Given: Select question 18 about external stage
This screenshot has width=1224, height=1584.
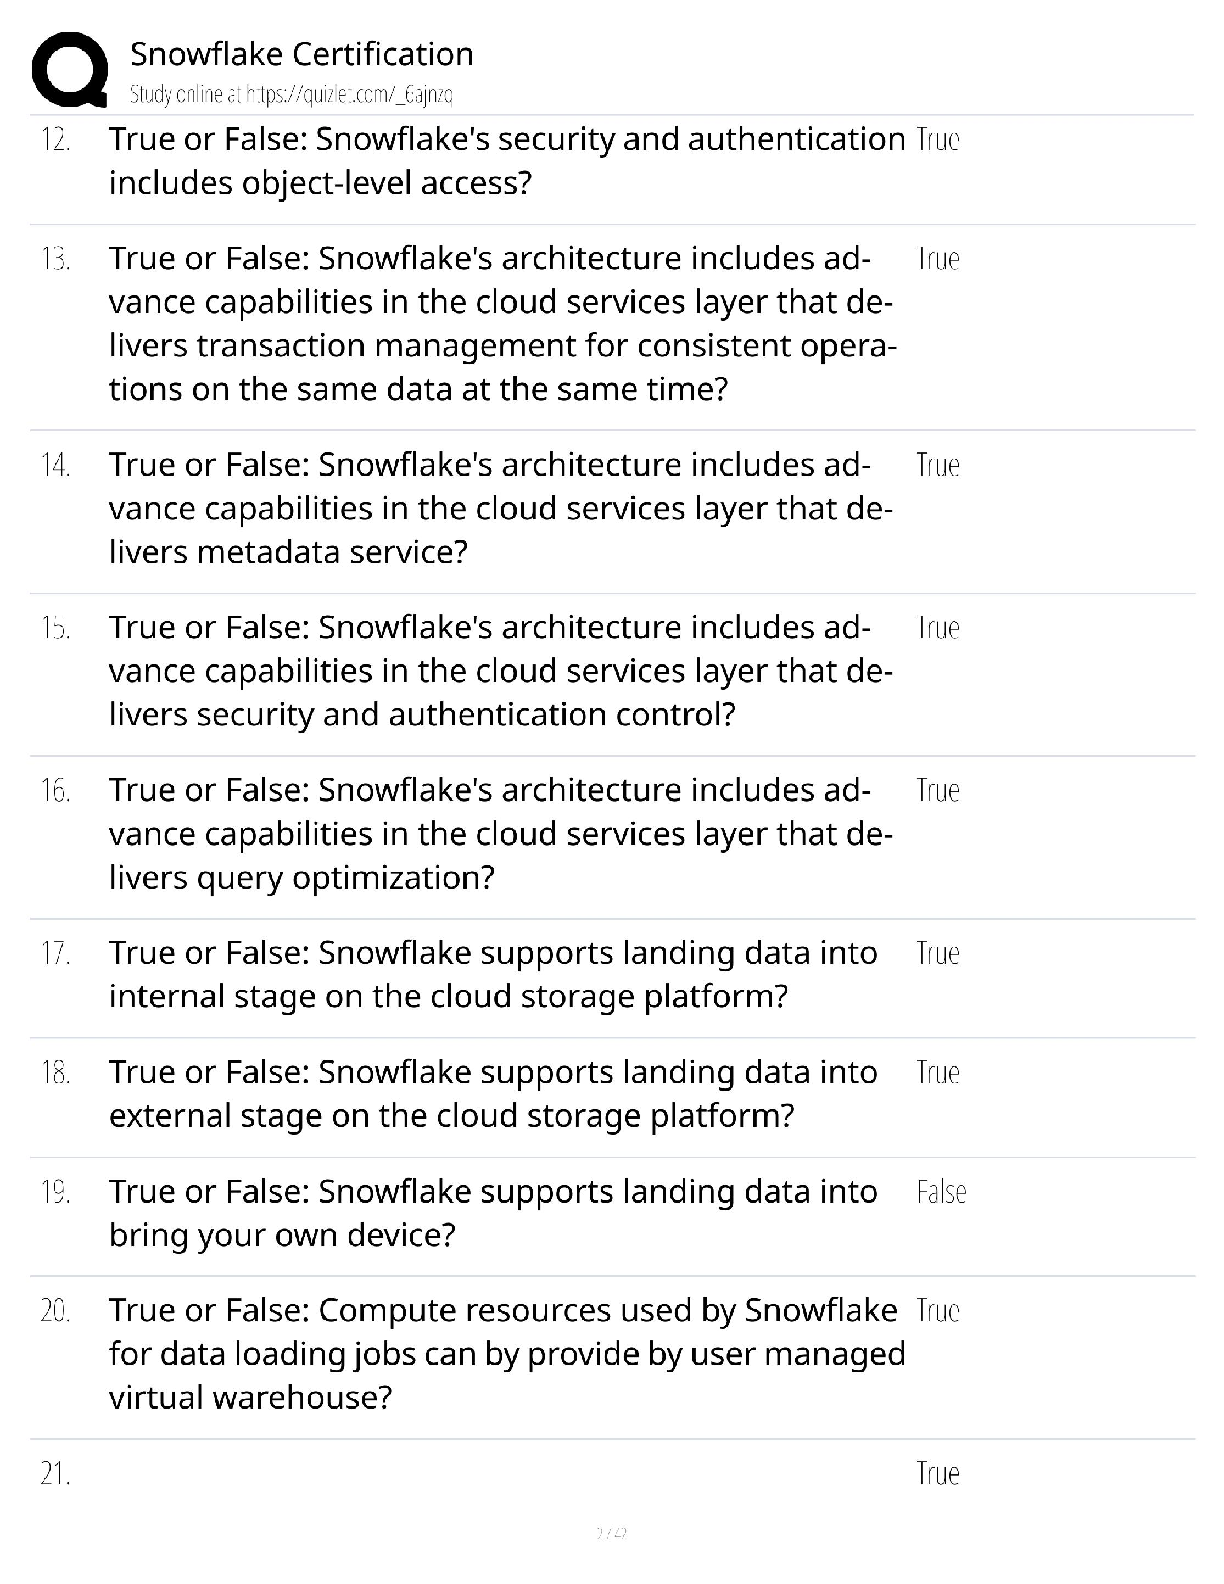Looking at the screenshot, I should (493, 1094).
